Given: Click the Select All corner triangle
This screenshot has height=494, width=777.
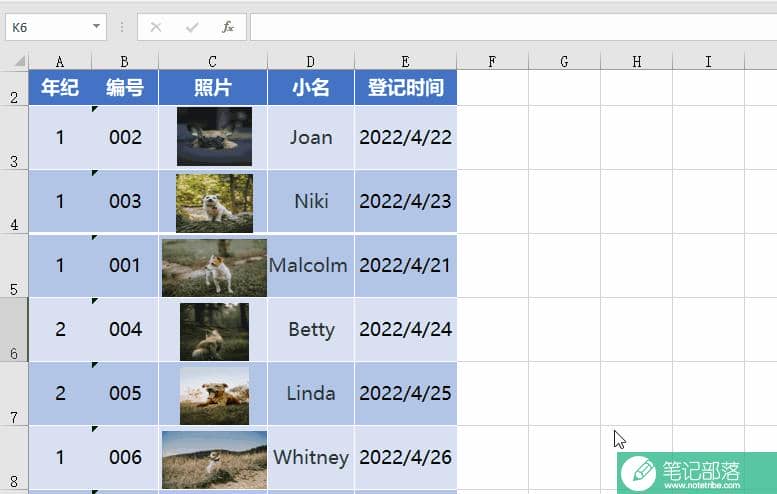Looking at the screenshot, I should point(19,61).
